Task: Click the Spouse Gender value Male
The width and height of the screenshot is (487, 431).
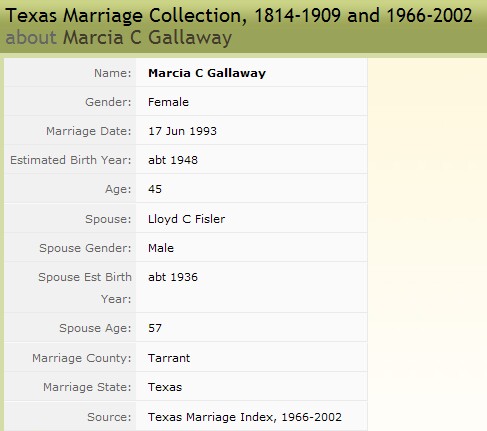Action: pyautogui.click(x=161, y=248)
